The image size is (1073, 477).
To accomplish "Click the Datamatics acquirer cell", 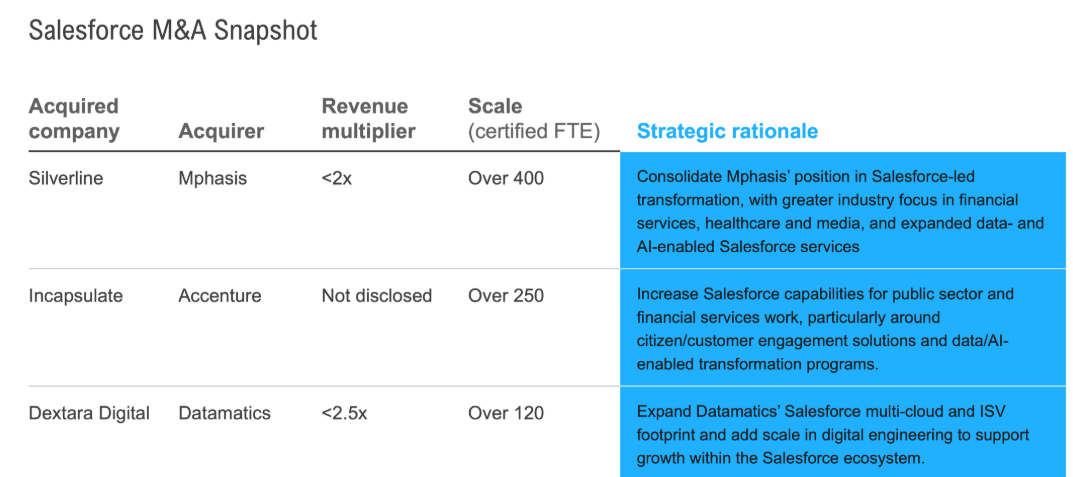I will [224, 413].
